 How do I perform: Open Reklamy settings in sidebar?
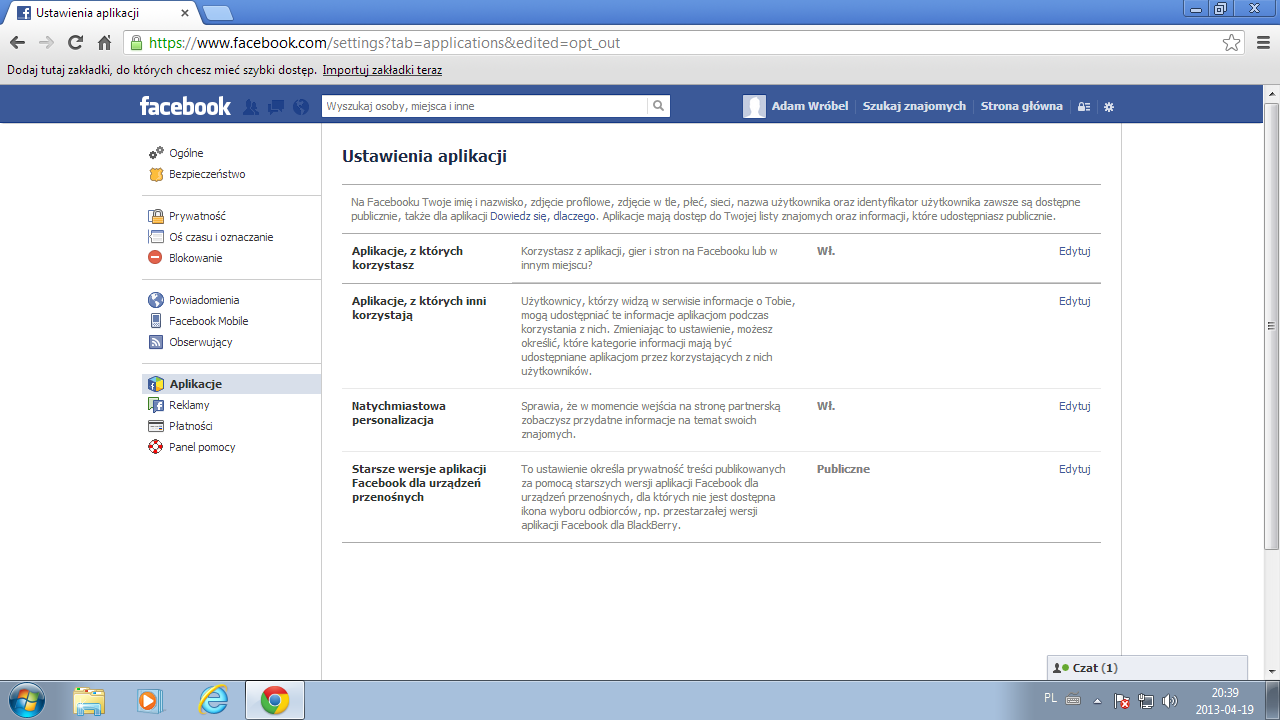coord(189,405)
